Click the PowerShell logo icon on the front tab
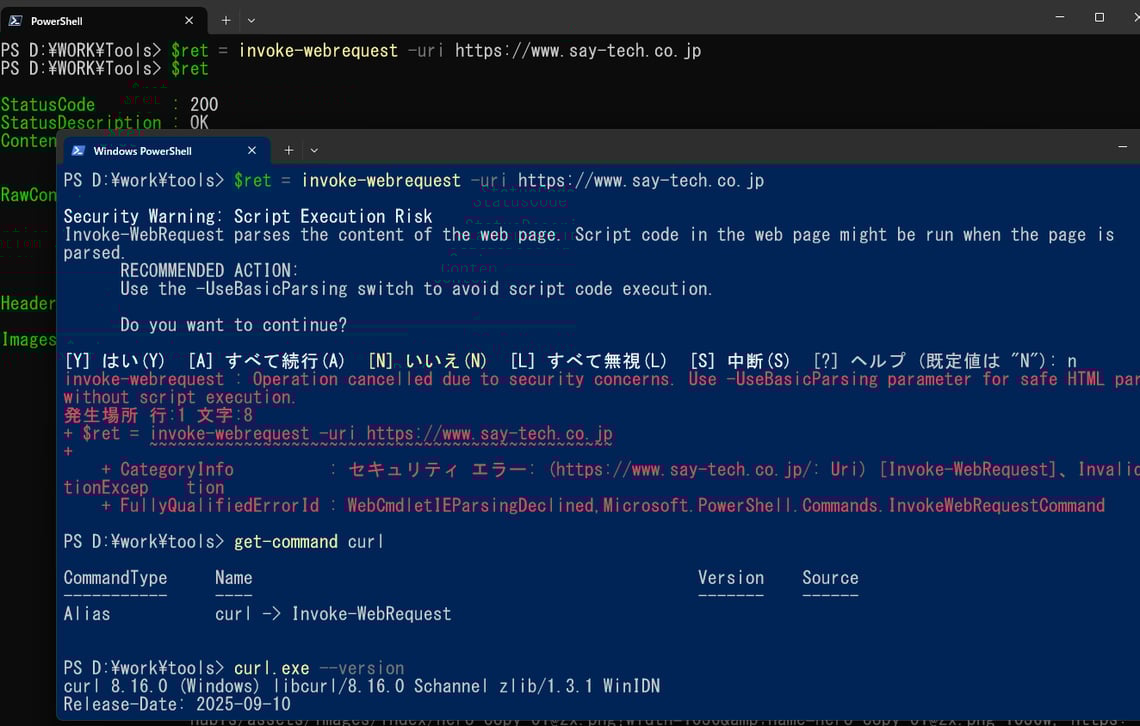Image resolution: width=1140 pixels, height=726 pixels. click(x=17, y=20)
